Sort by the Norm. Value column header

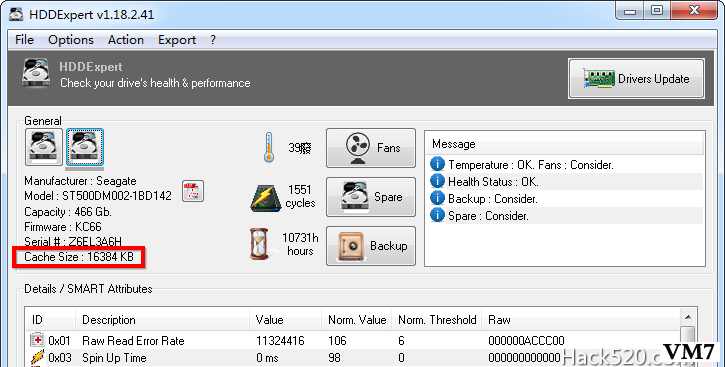point(356,320)
